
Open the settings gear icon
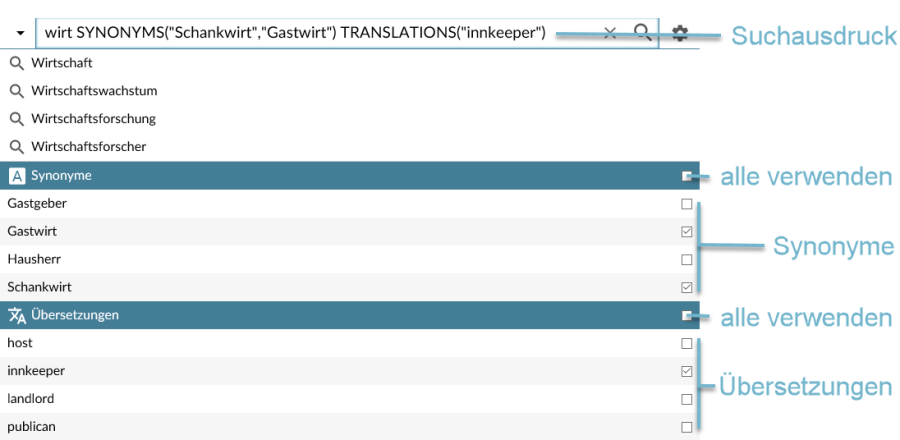[x=680, y=33]
